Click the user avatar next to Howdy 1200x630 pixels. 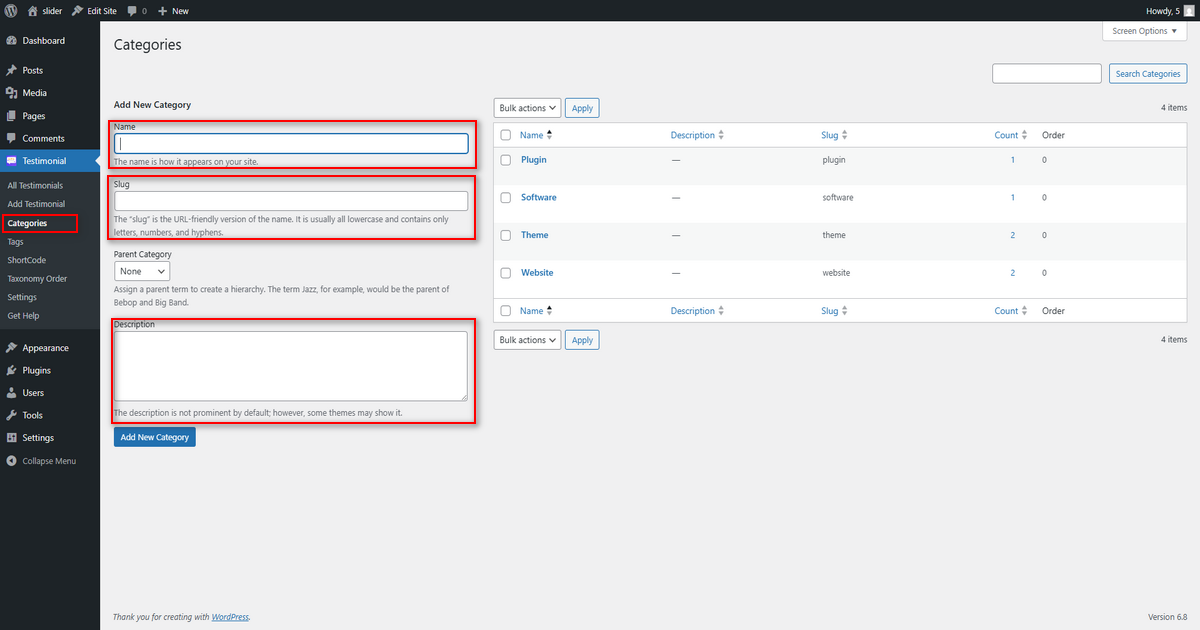(1188, 10)
